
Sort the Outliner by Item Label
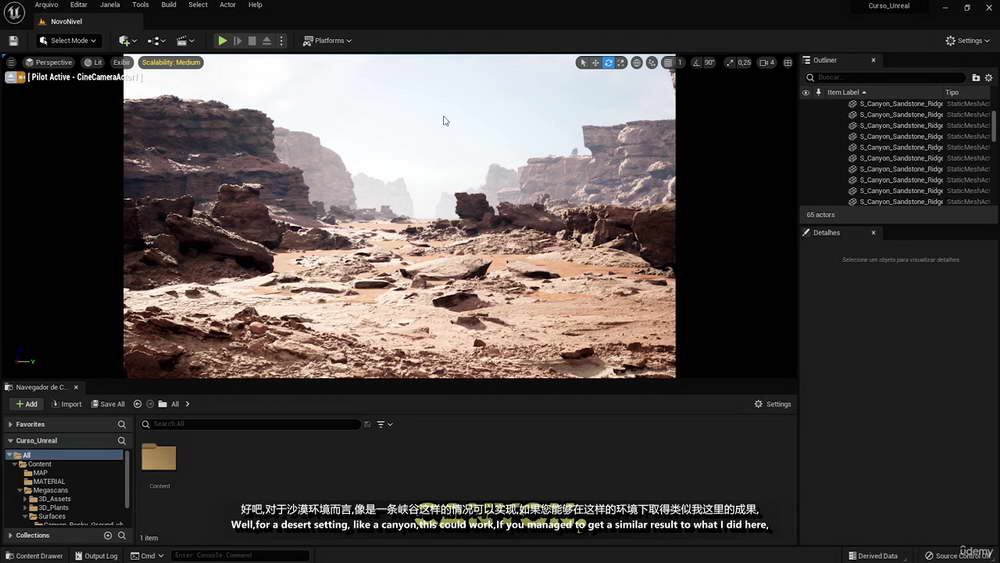point(846,92)
